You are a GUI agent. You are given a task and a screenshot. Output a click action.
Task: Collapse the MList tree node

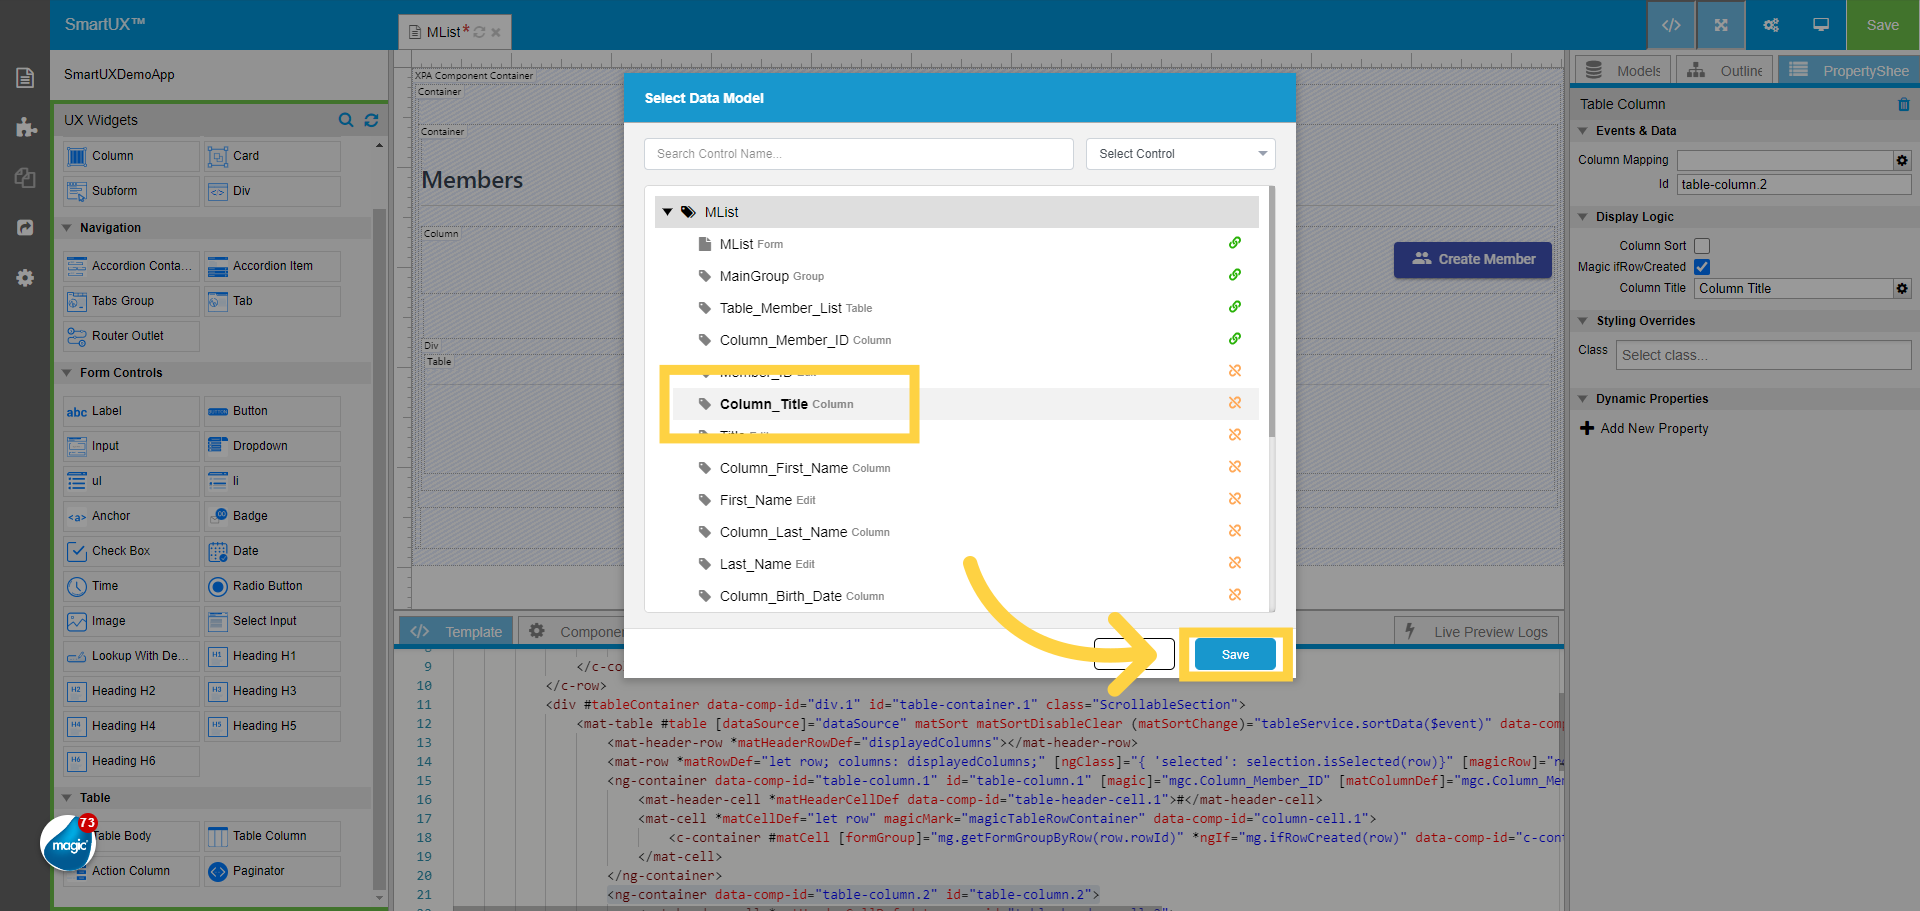(x=667, y=212)
